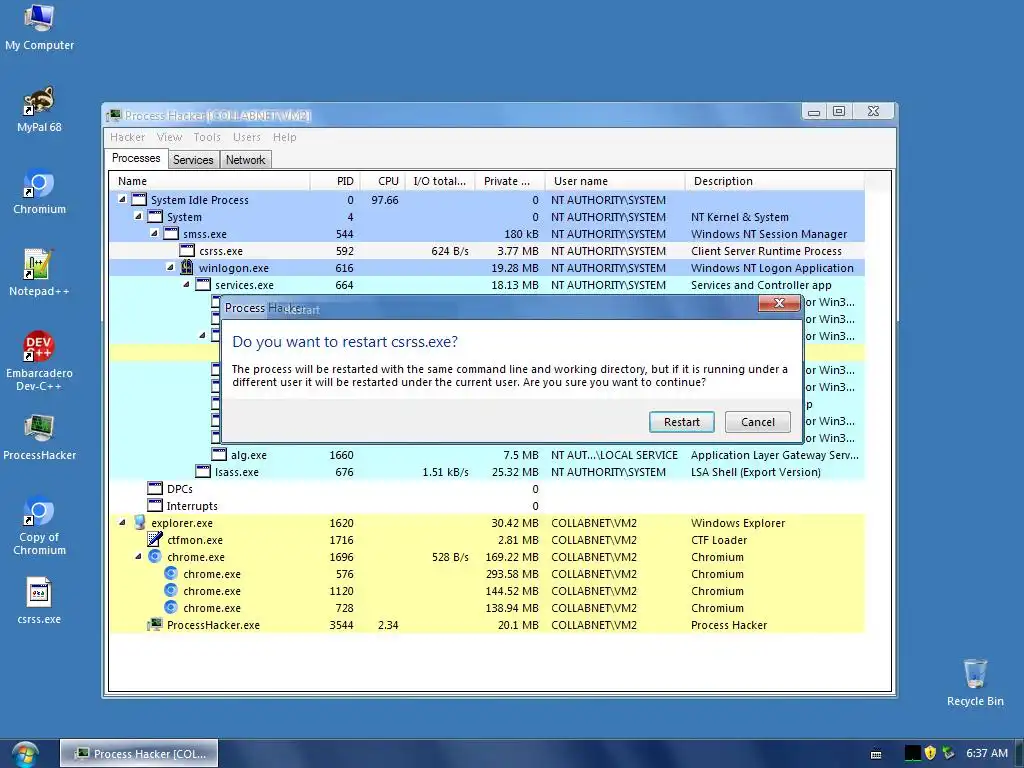Image resolution: width=1024 pixels, height=768 pixels.
Task: Switch to the Services tab
Action: 193,160
